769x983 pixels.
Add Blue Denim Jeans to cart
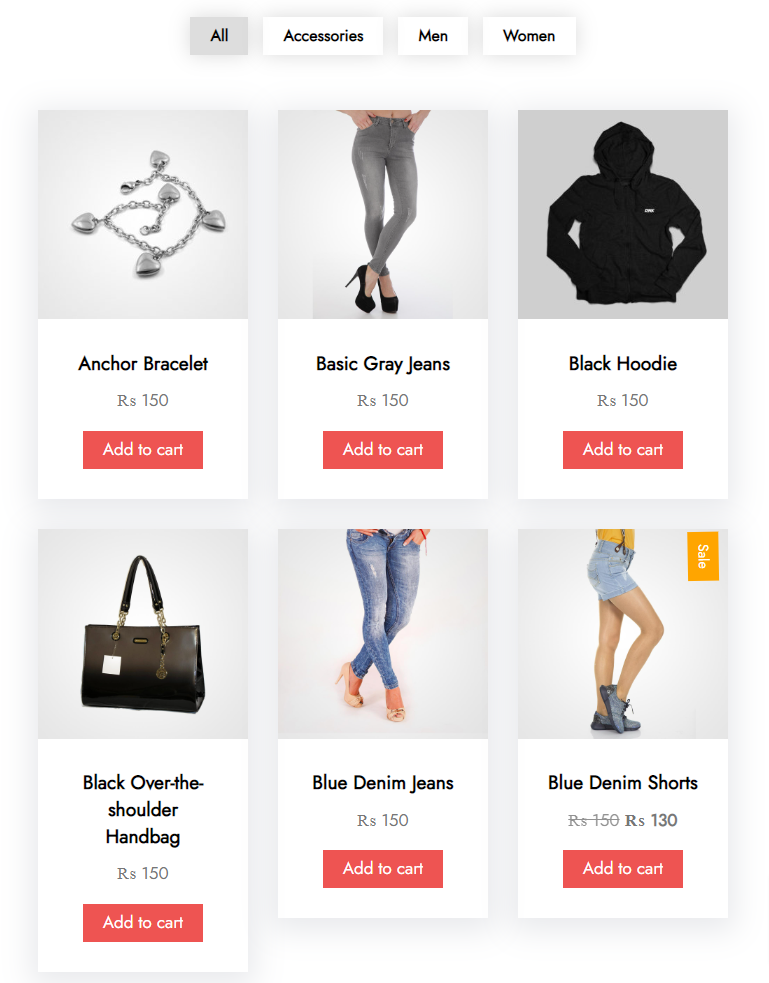pos(383,869)
